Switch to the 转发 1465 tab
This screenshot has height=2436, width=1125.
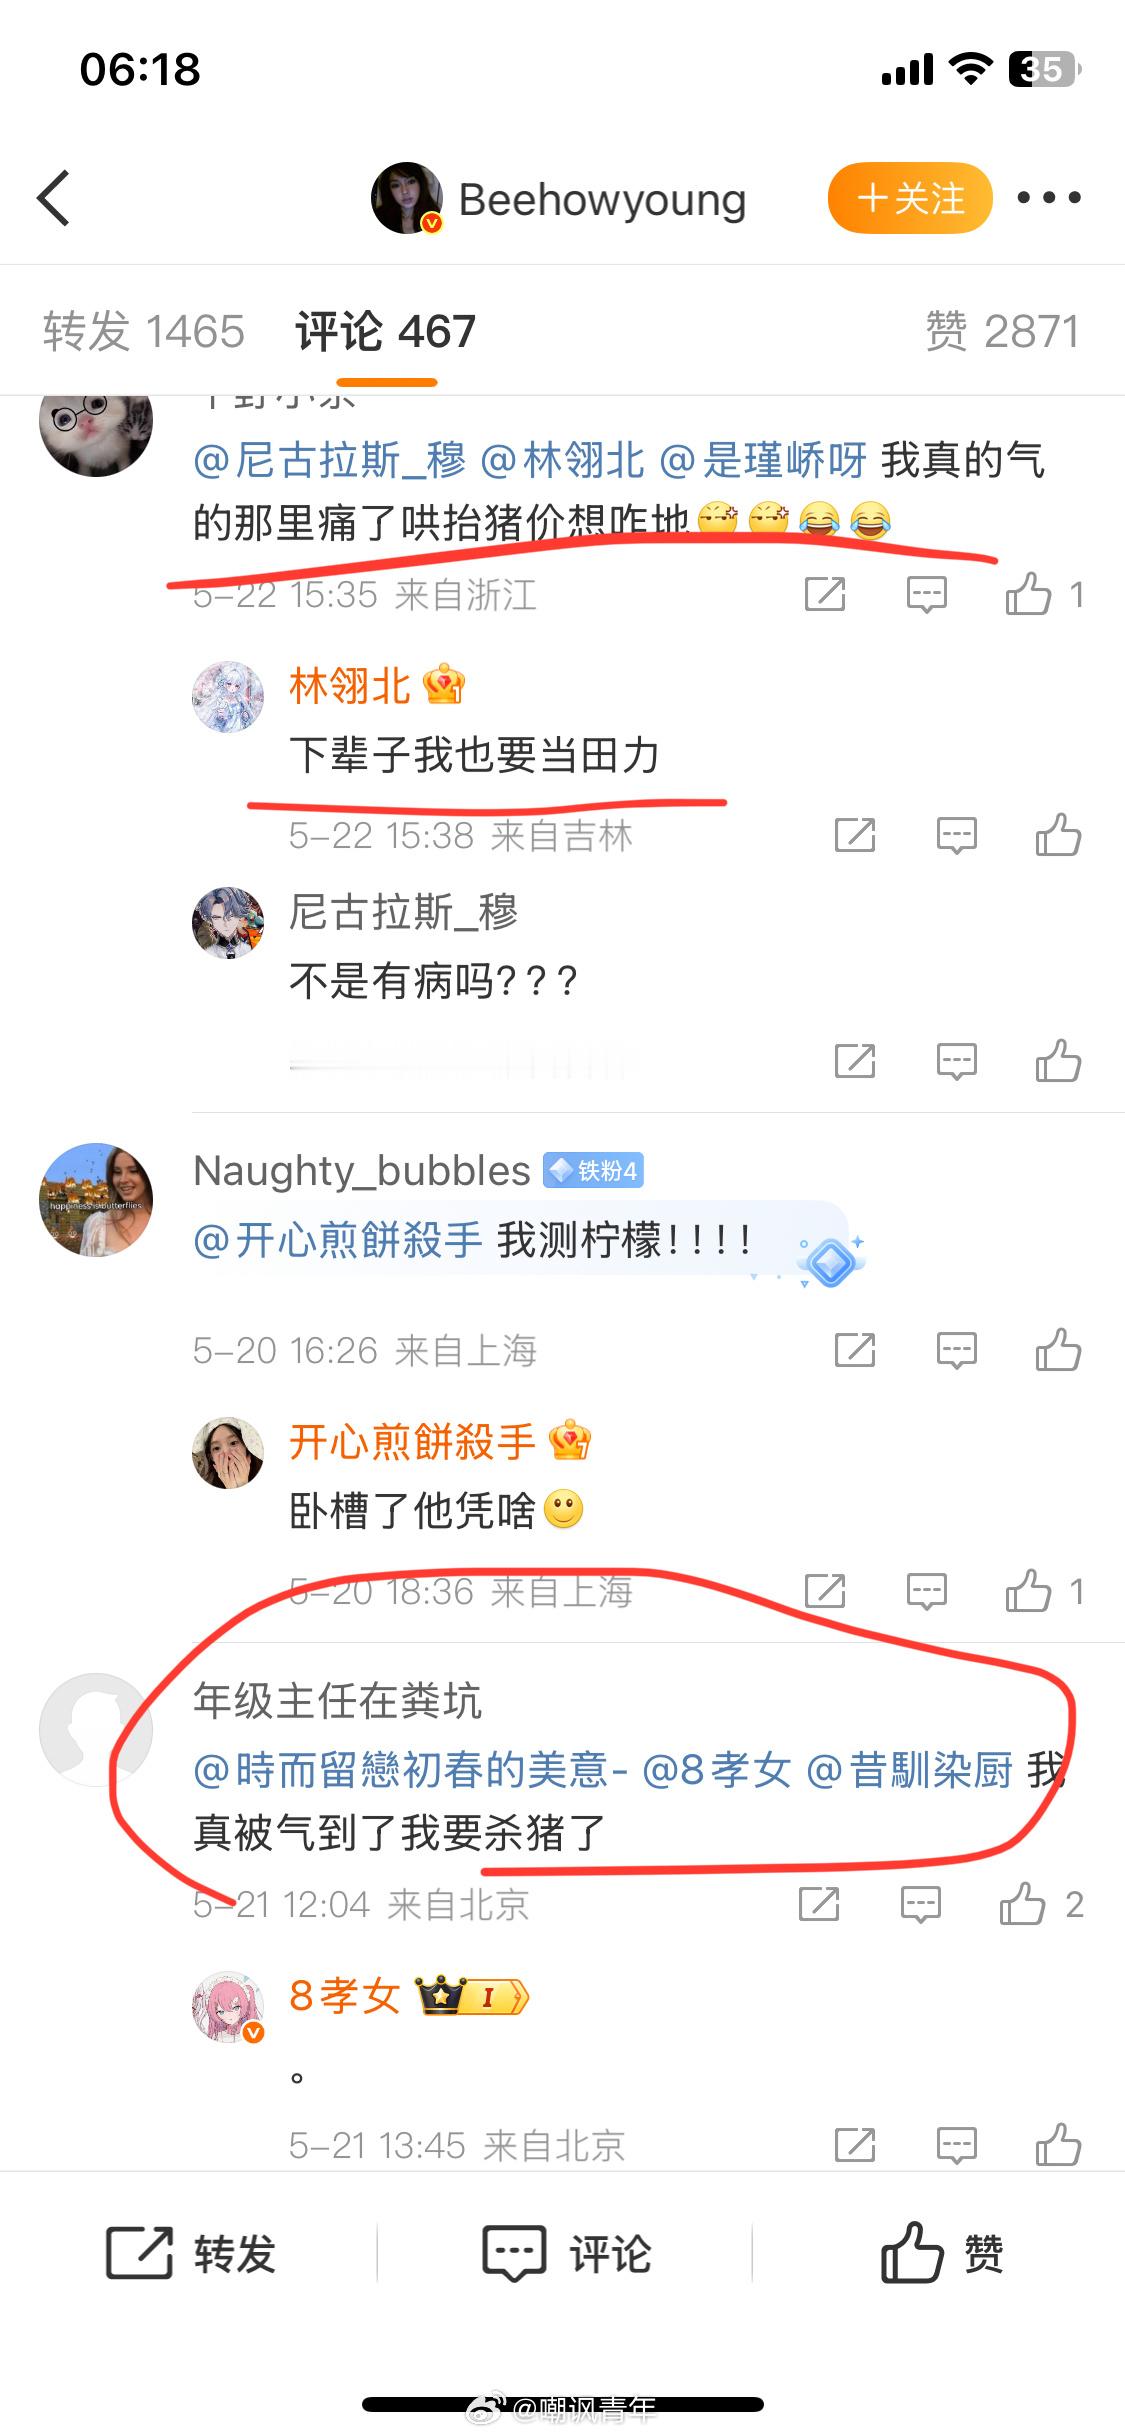pyautogui.click(x=144, y=331)
